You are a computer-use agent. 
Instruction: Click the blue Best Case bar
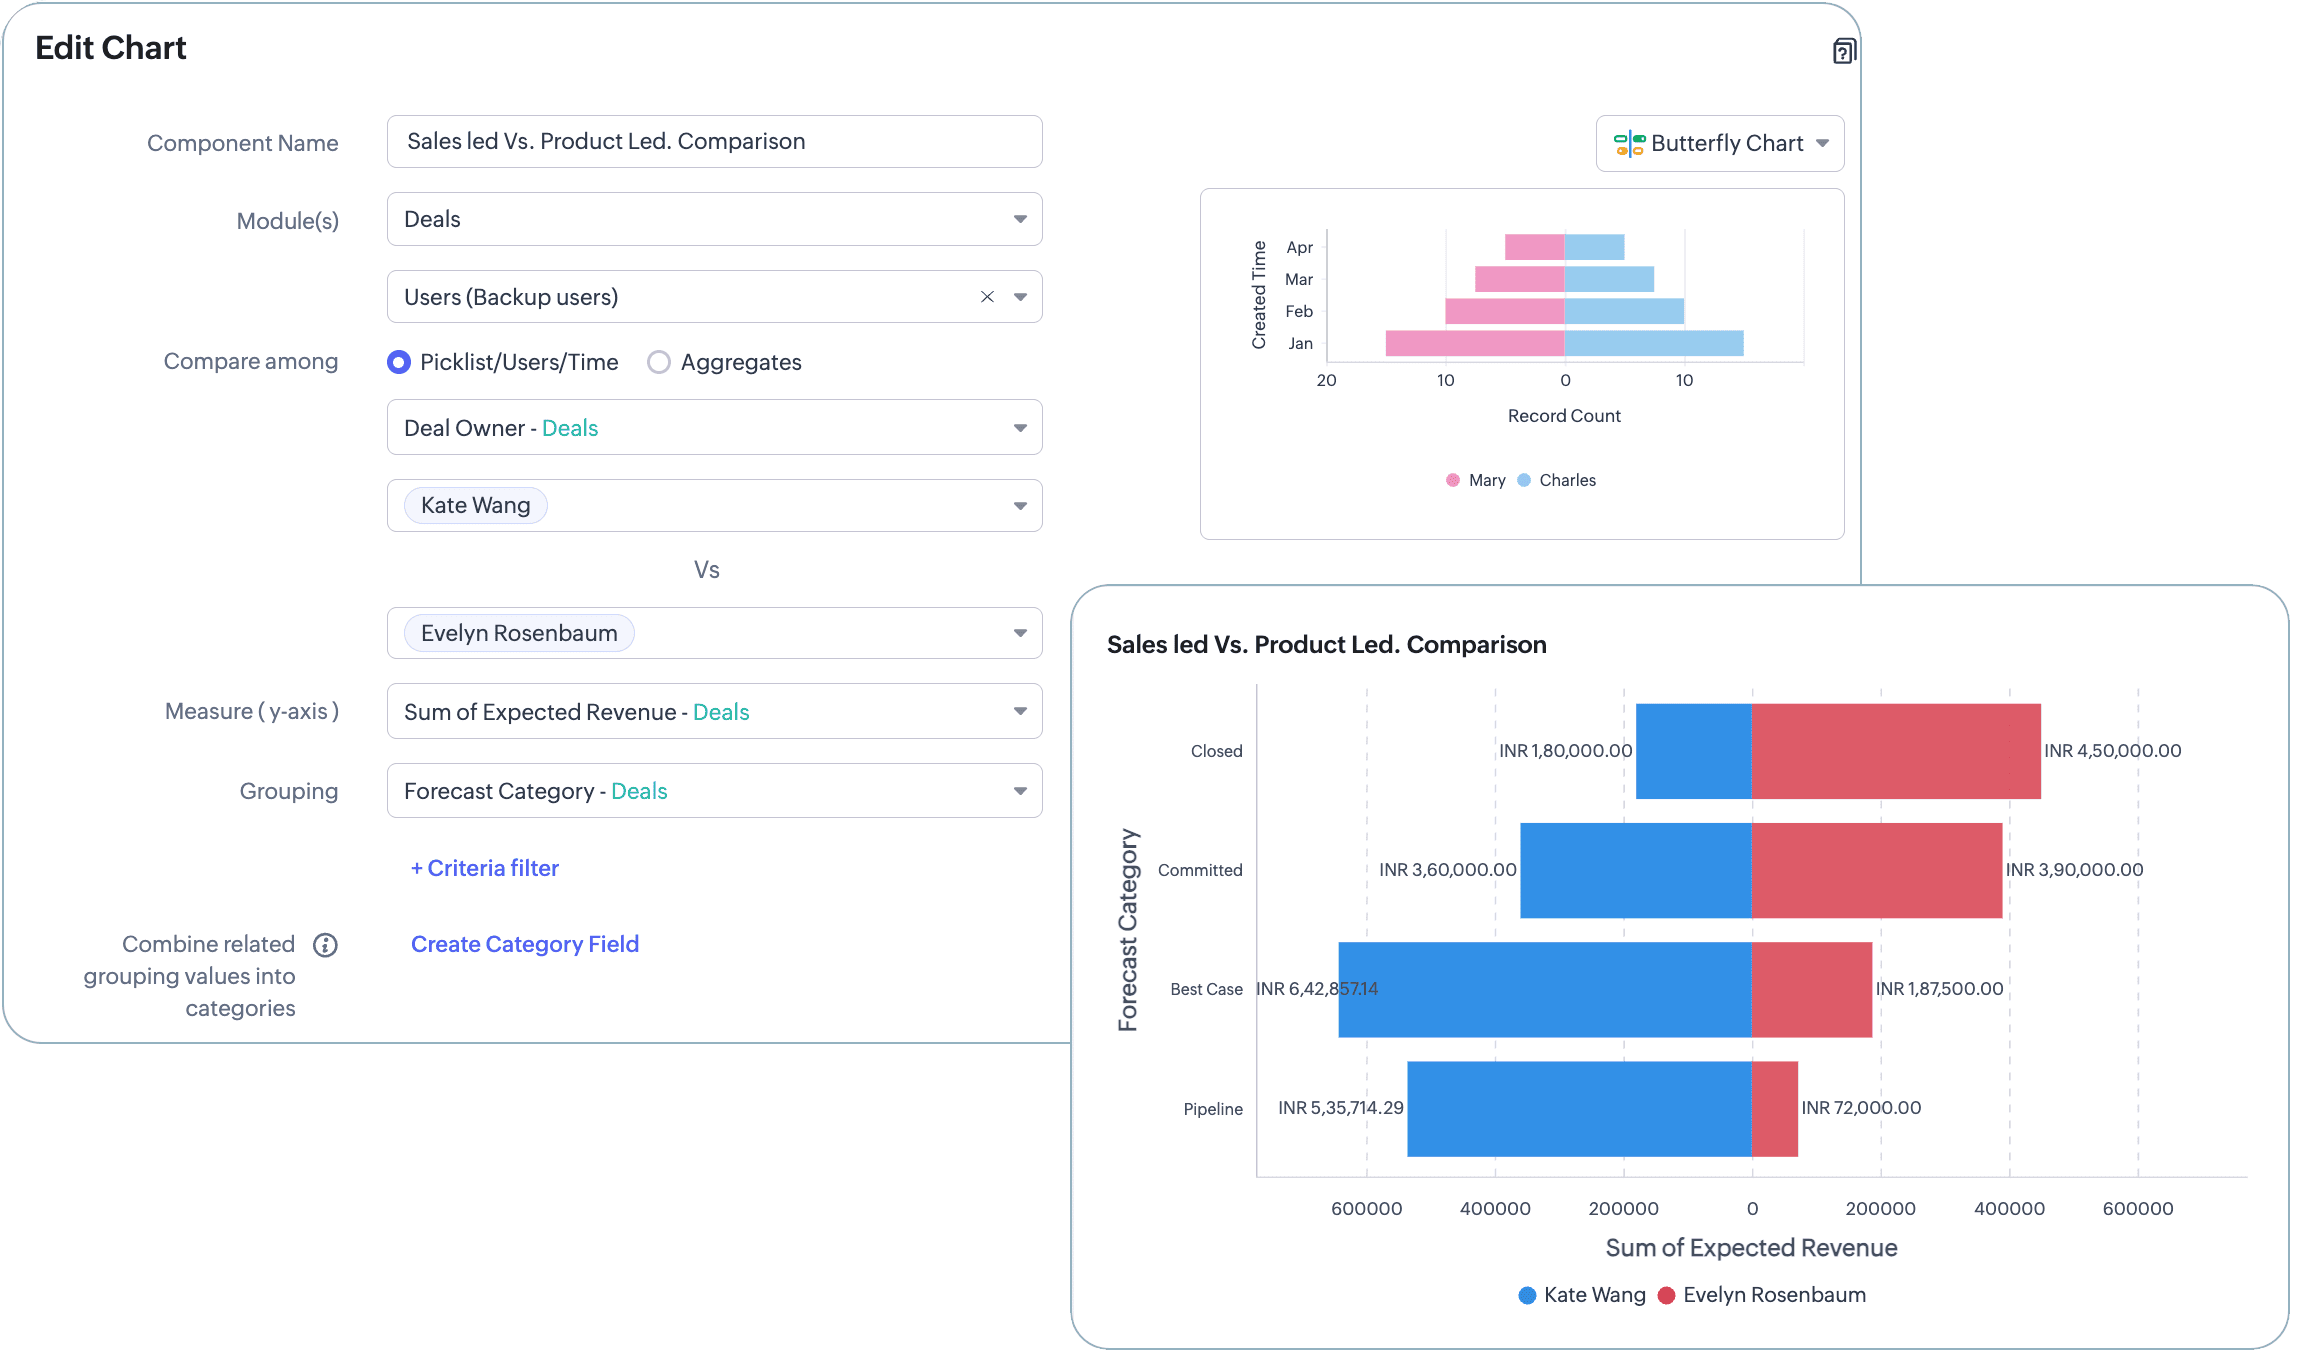[x=1545, y=989]
